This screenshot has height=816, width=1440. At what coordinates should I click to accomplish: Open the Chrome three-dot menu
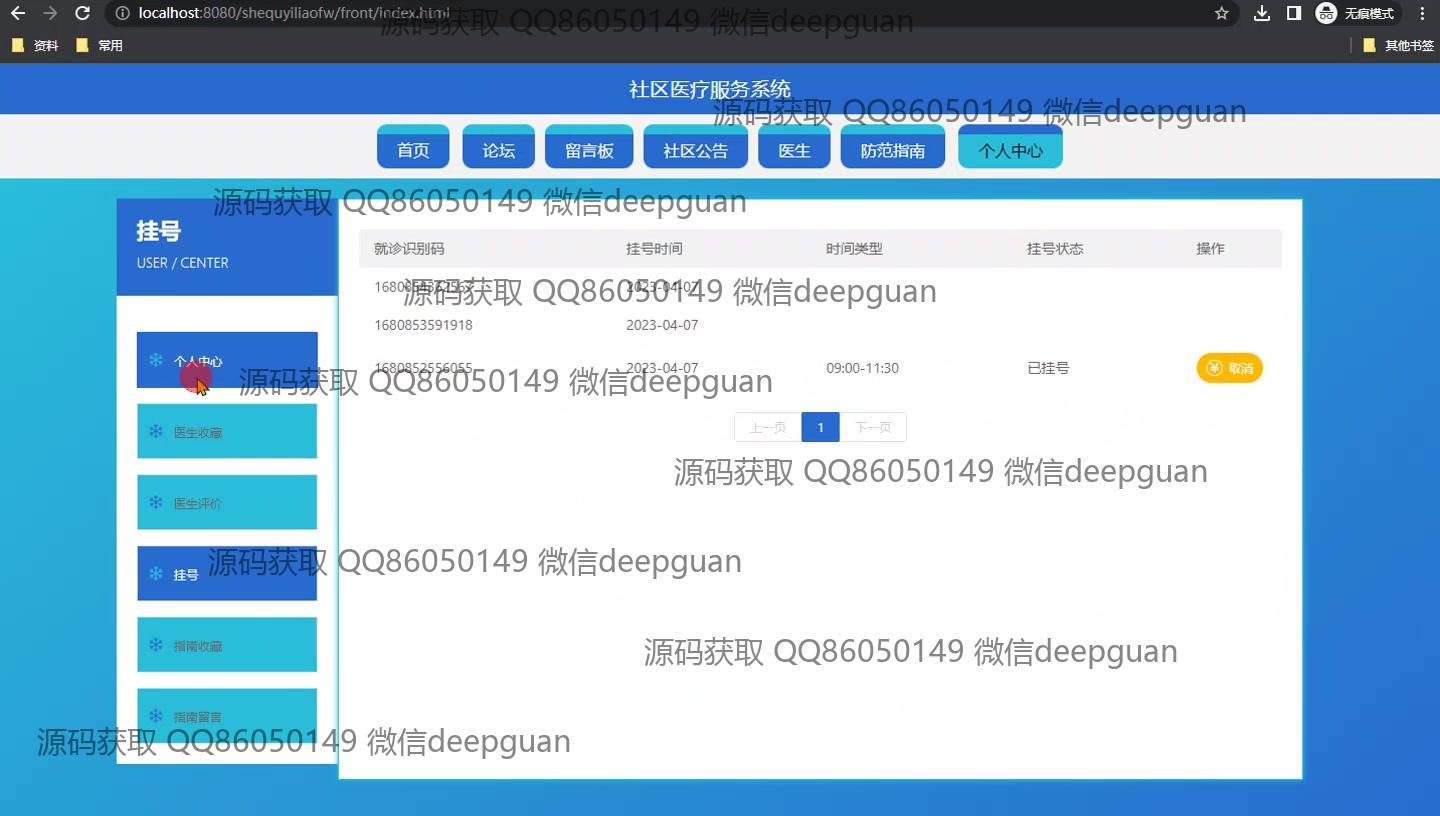(x=1422, y=13)
